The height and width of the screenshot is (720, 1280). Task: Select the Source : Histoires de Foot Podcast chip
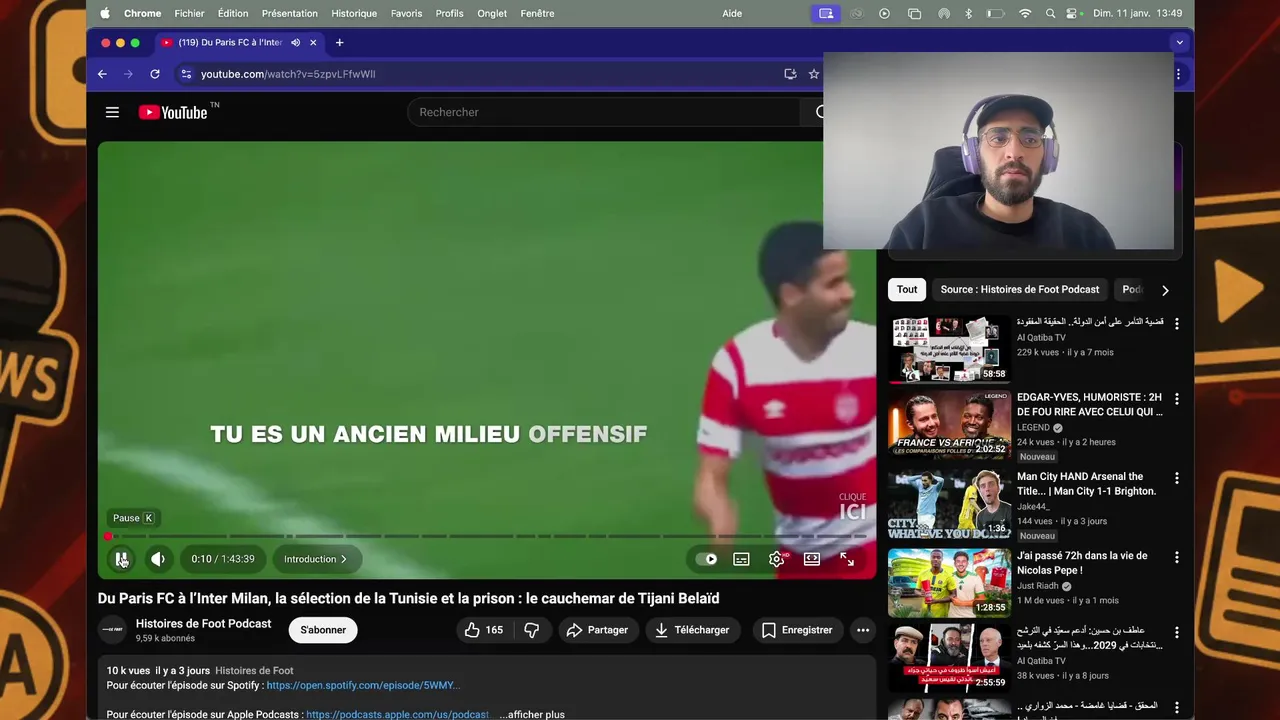[x=1020, y=289]
